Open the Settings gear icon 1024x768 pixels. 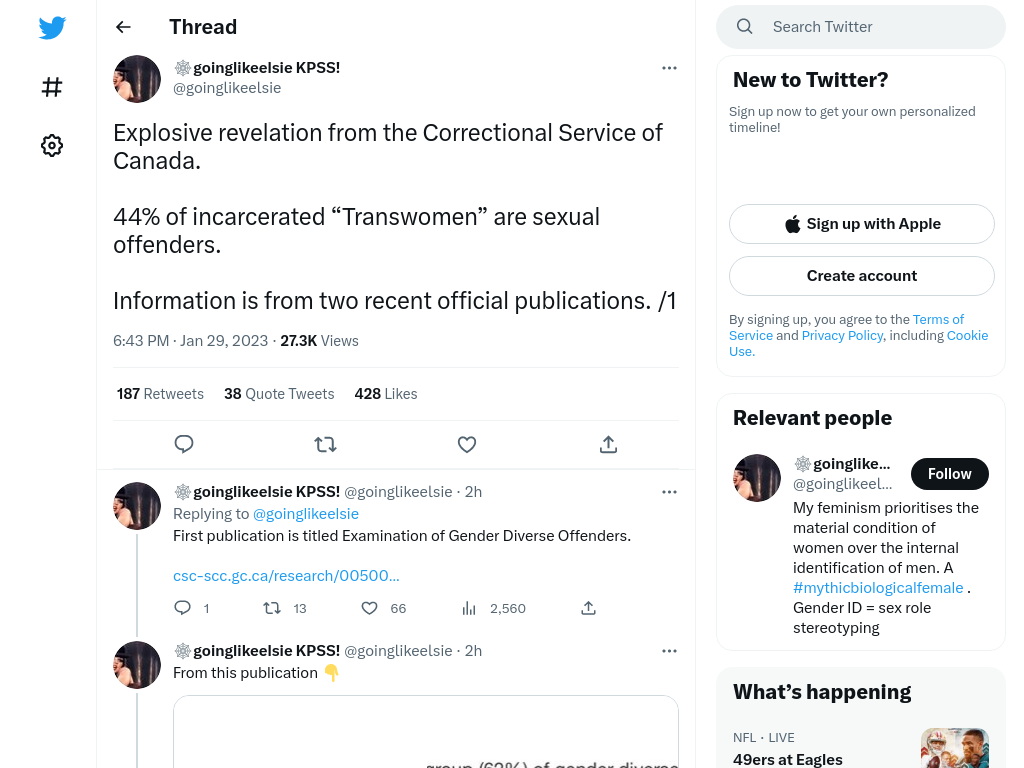point(52,145)
